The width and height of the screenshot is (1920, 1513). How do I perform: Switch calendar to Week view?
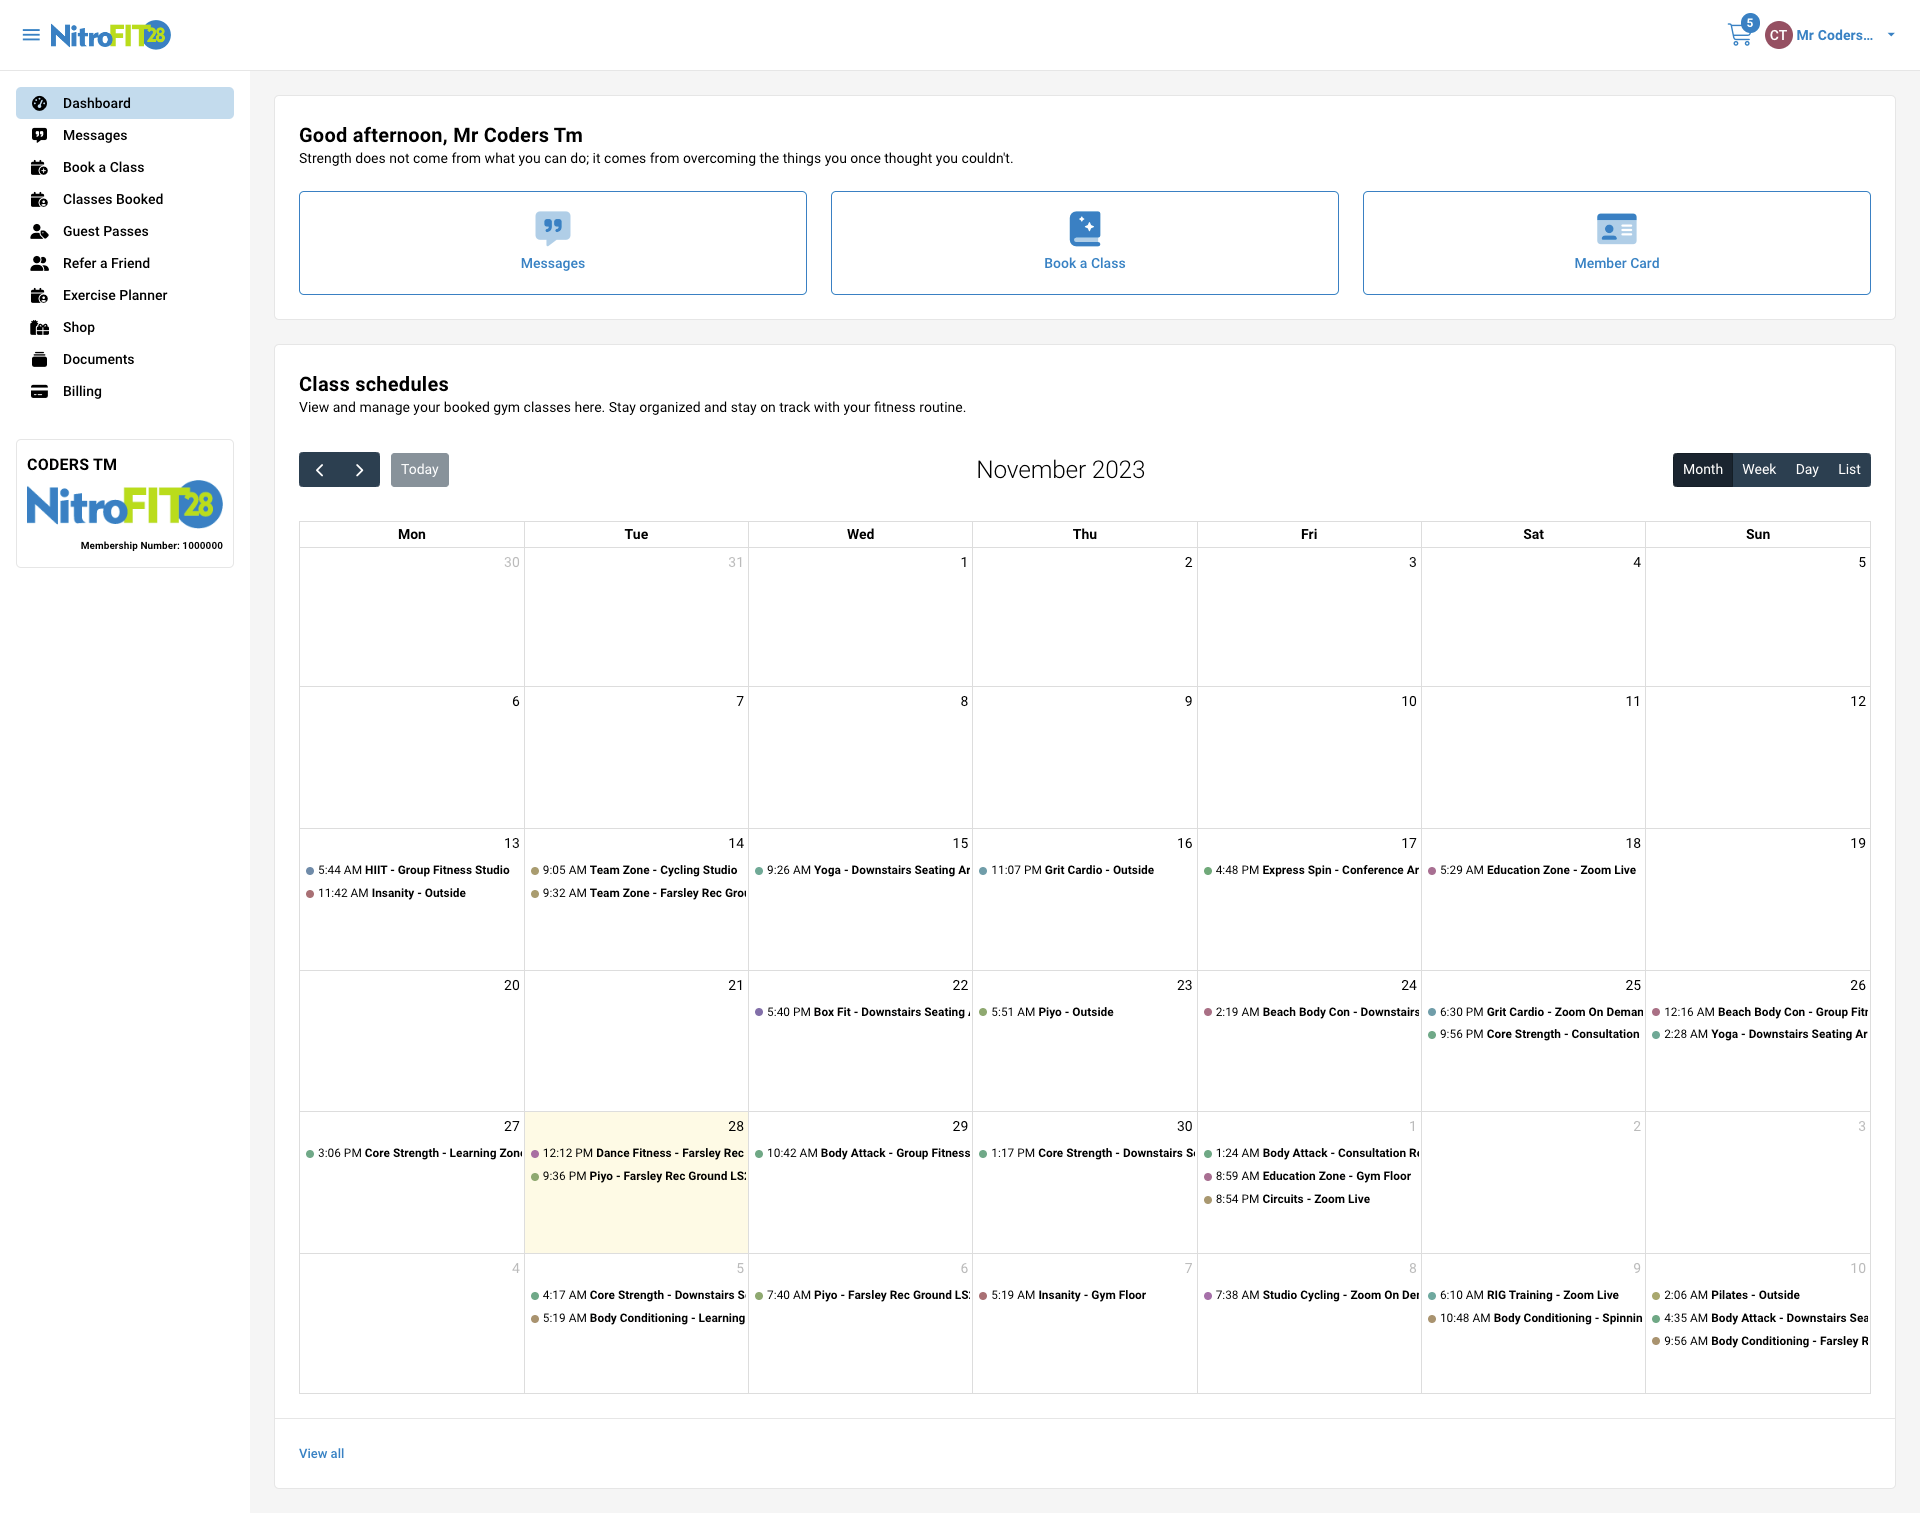1758,470
